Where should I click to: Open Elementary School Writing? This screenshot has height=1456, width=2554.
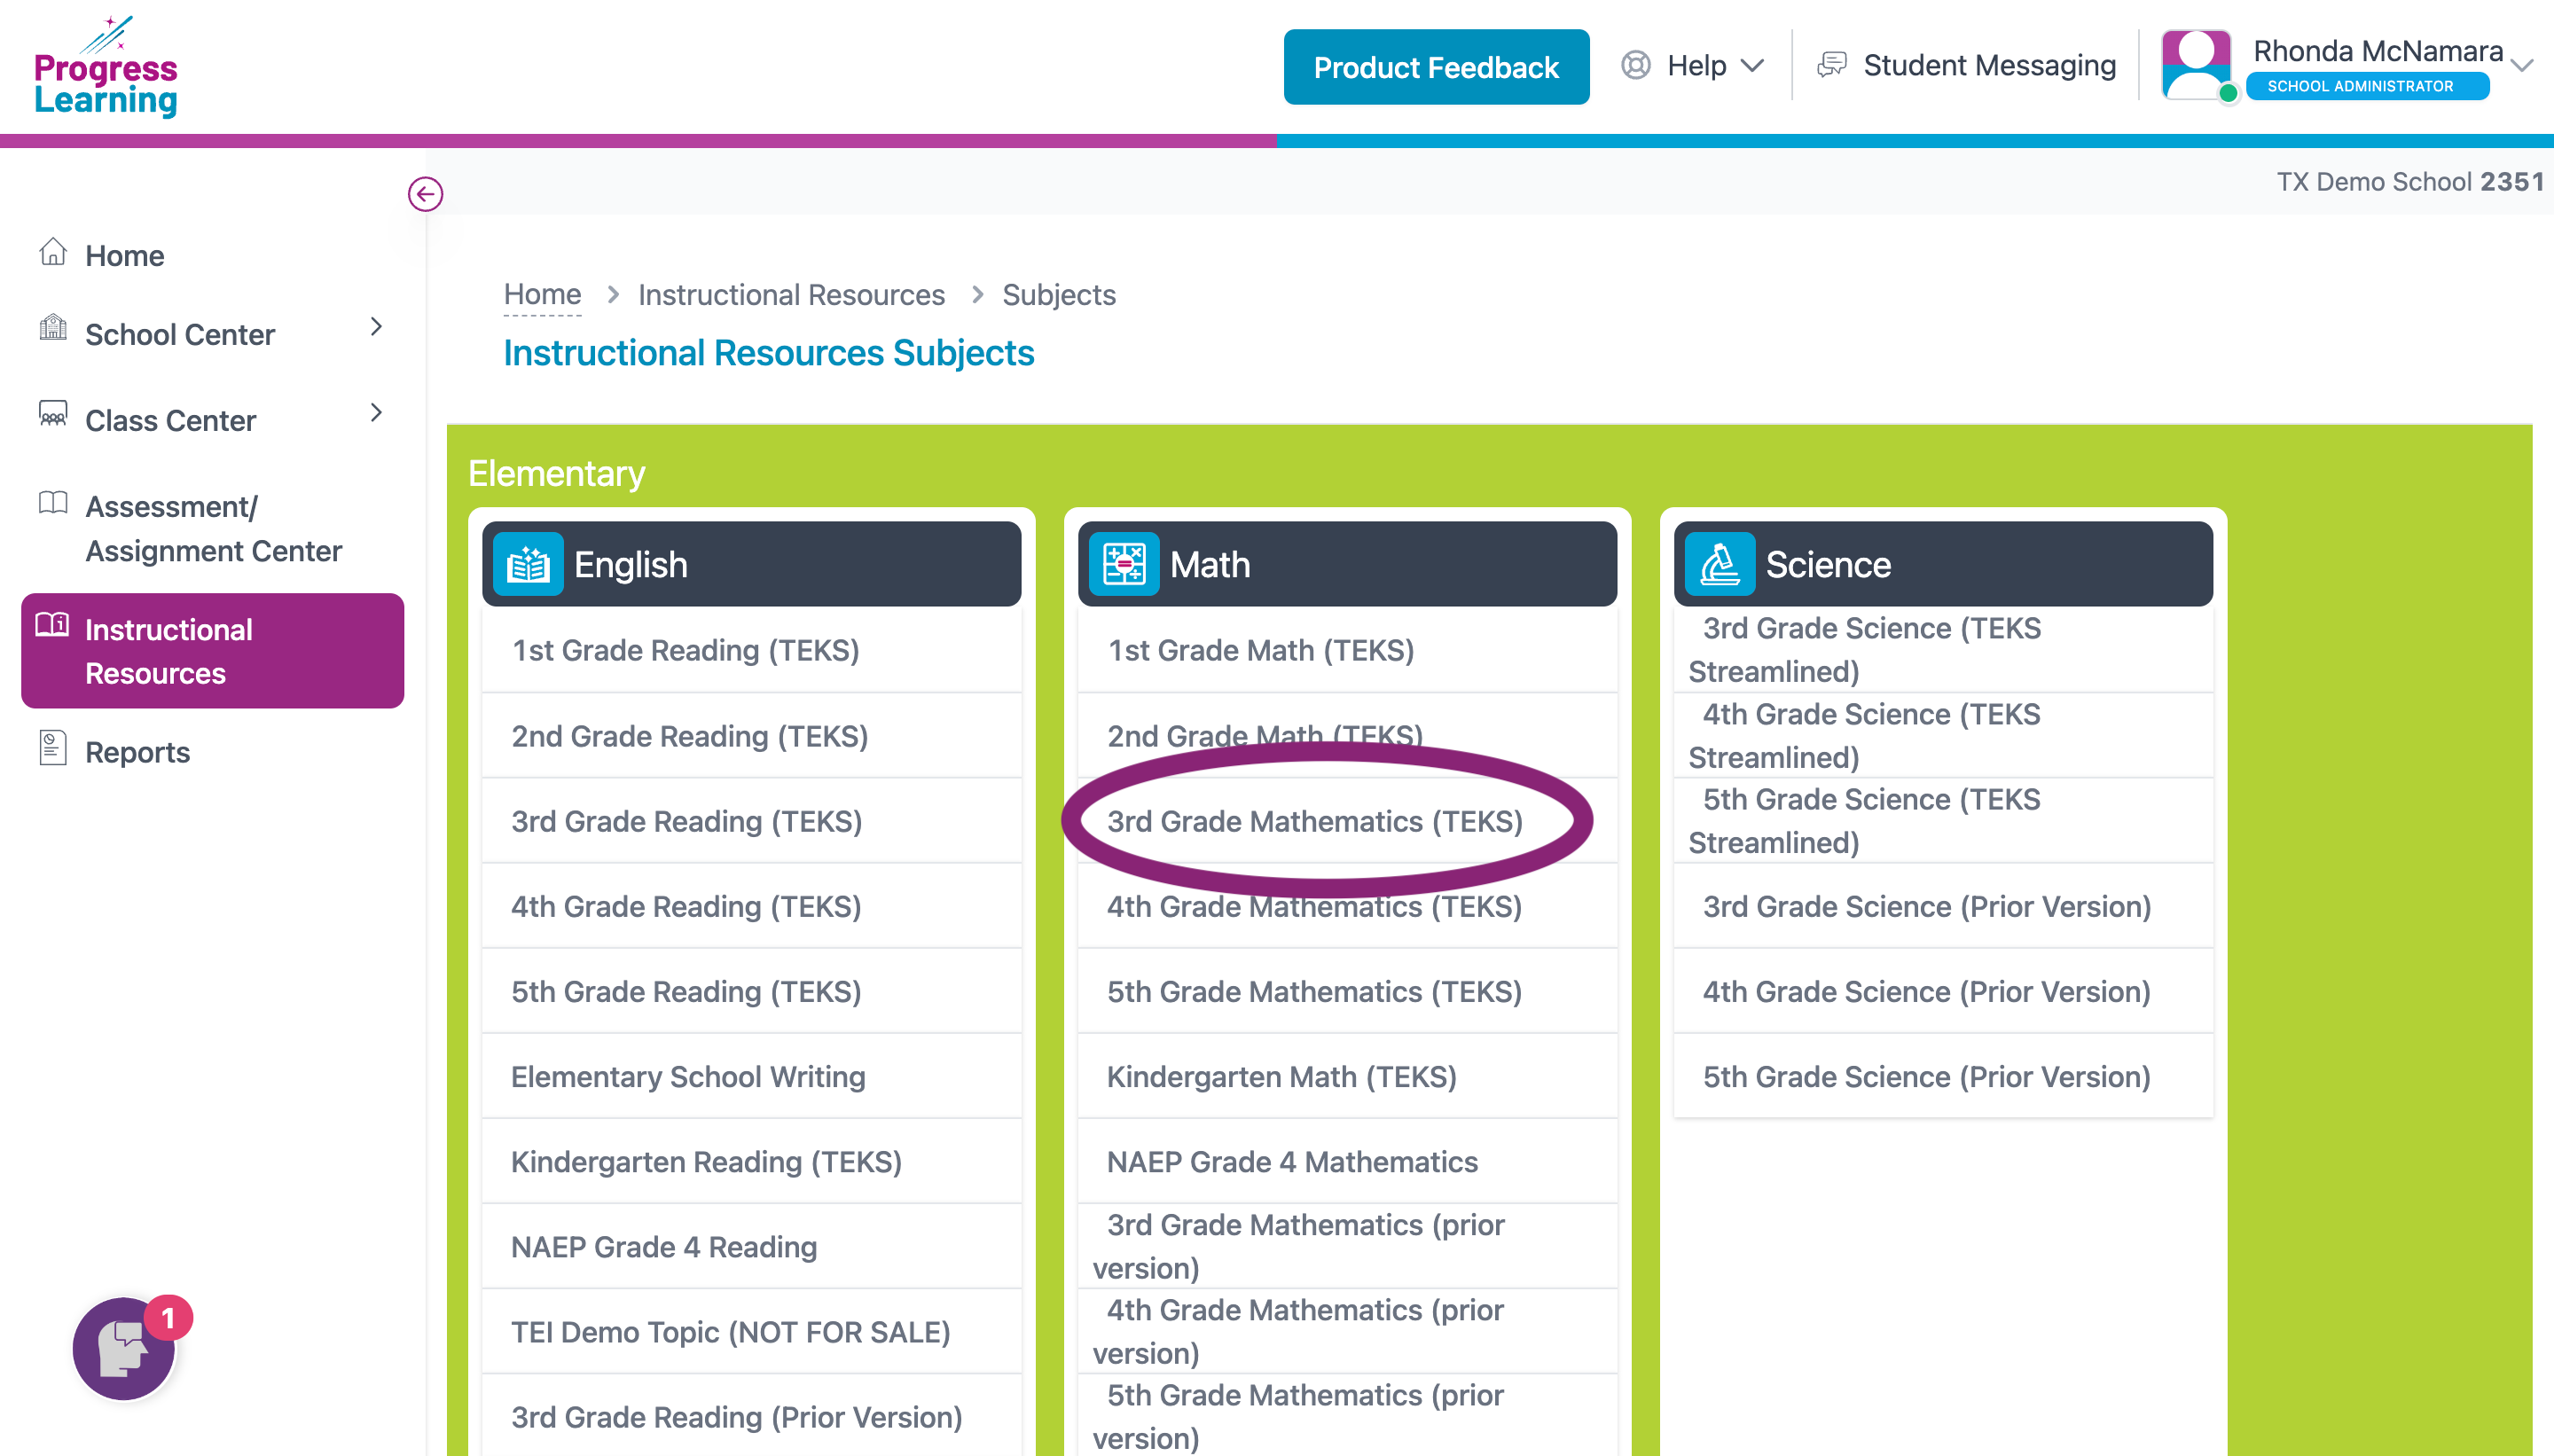pos(751,1076)
